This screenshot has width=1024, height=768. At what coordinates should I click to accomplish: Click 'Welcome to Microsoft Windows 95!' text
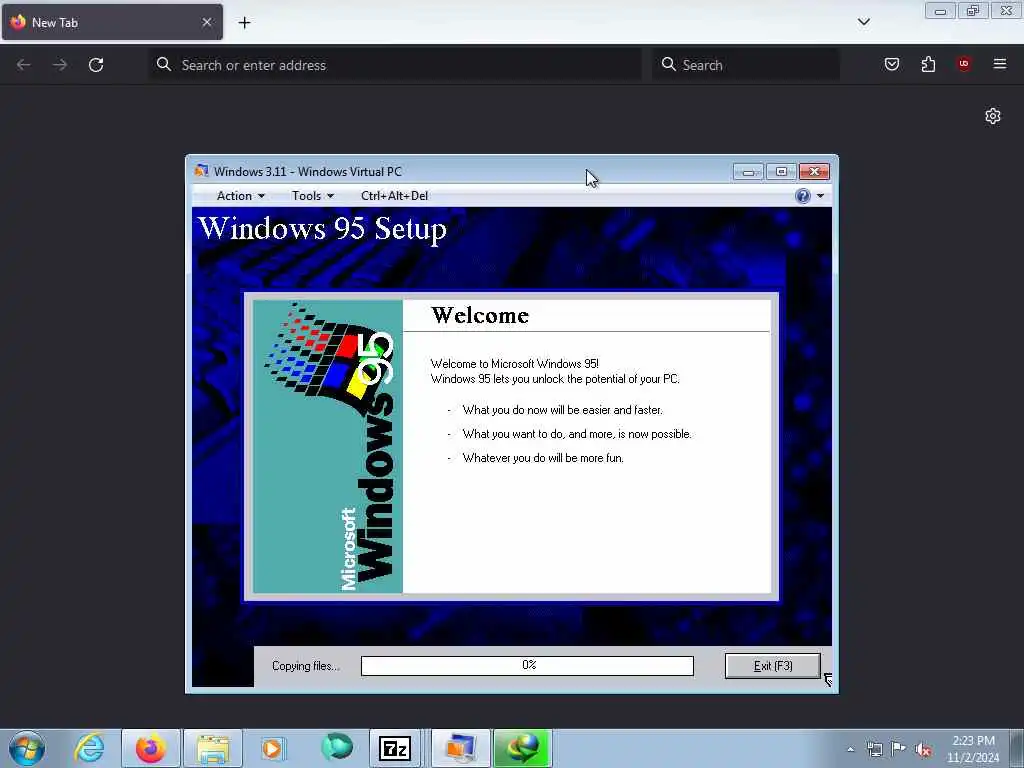(515, 364)
